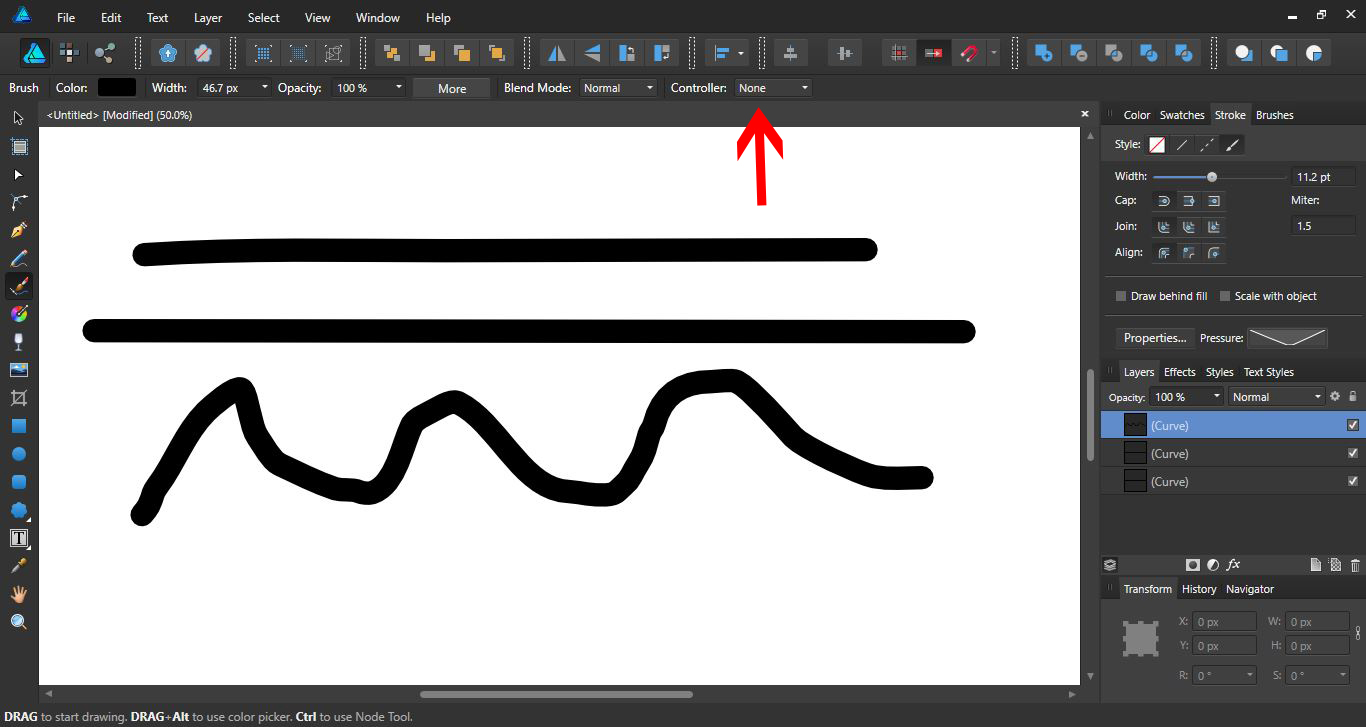Pick the Colour Picker tool

tap(18, 565)
